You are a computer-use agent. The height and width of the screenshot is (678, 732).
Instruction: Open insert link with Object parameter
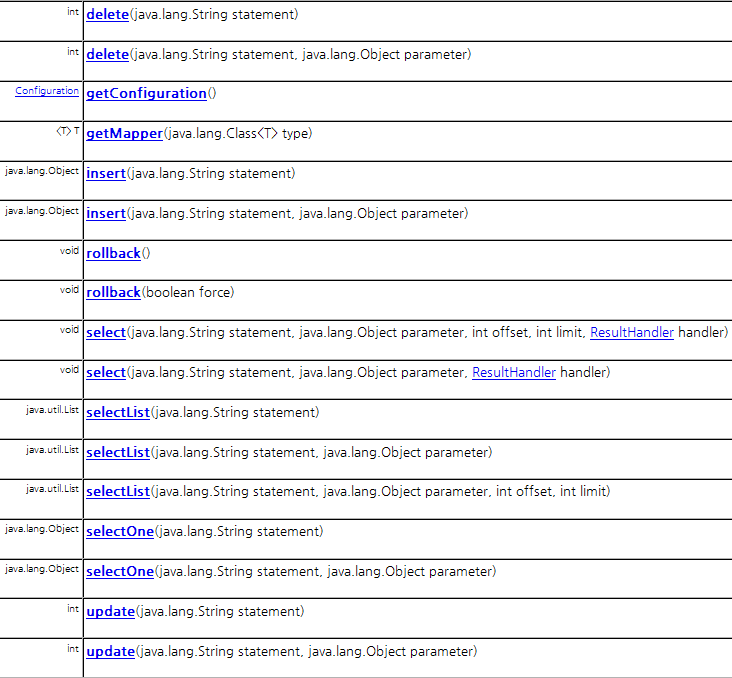106,213
